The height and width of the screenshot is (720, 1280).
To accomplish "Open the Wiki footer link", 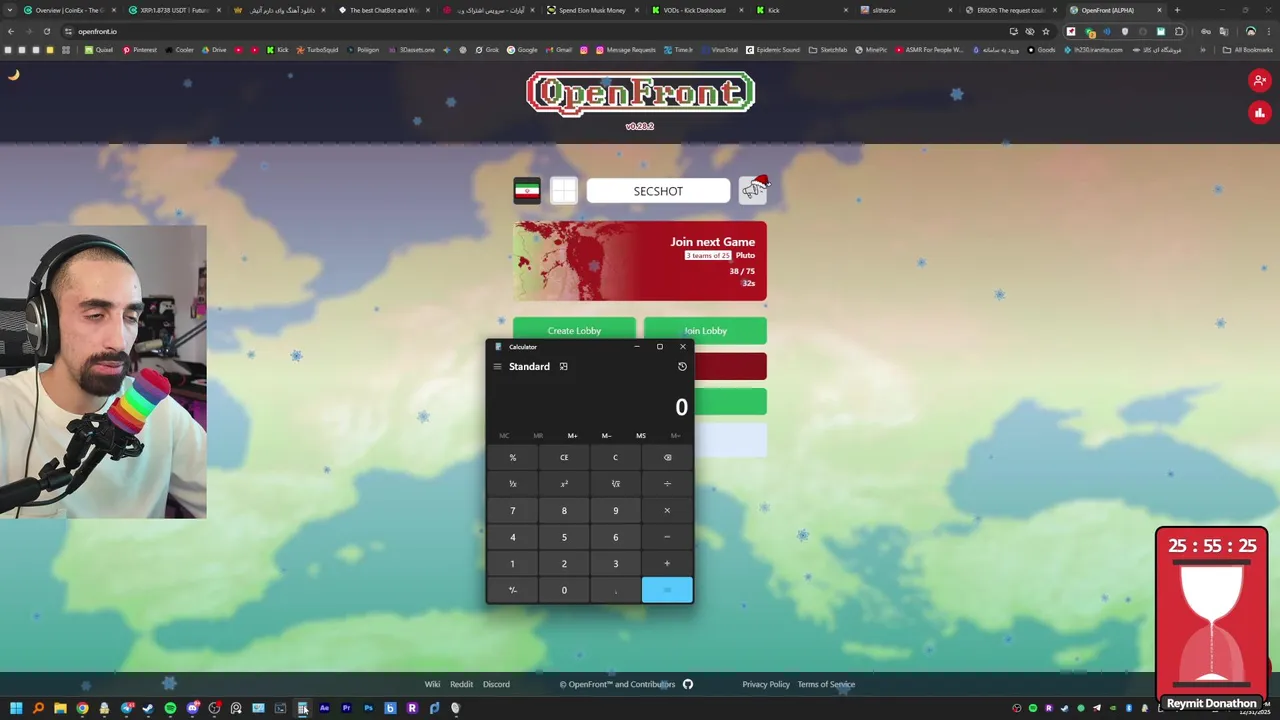I will click(x=432, y=684).
